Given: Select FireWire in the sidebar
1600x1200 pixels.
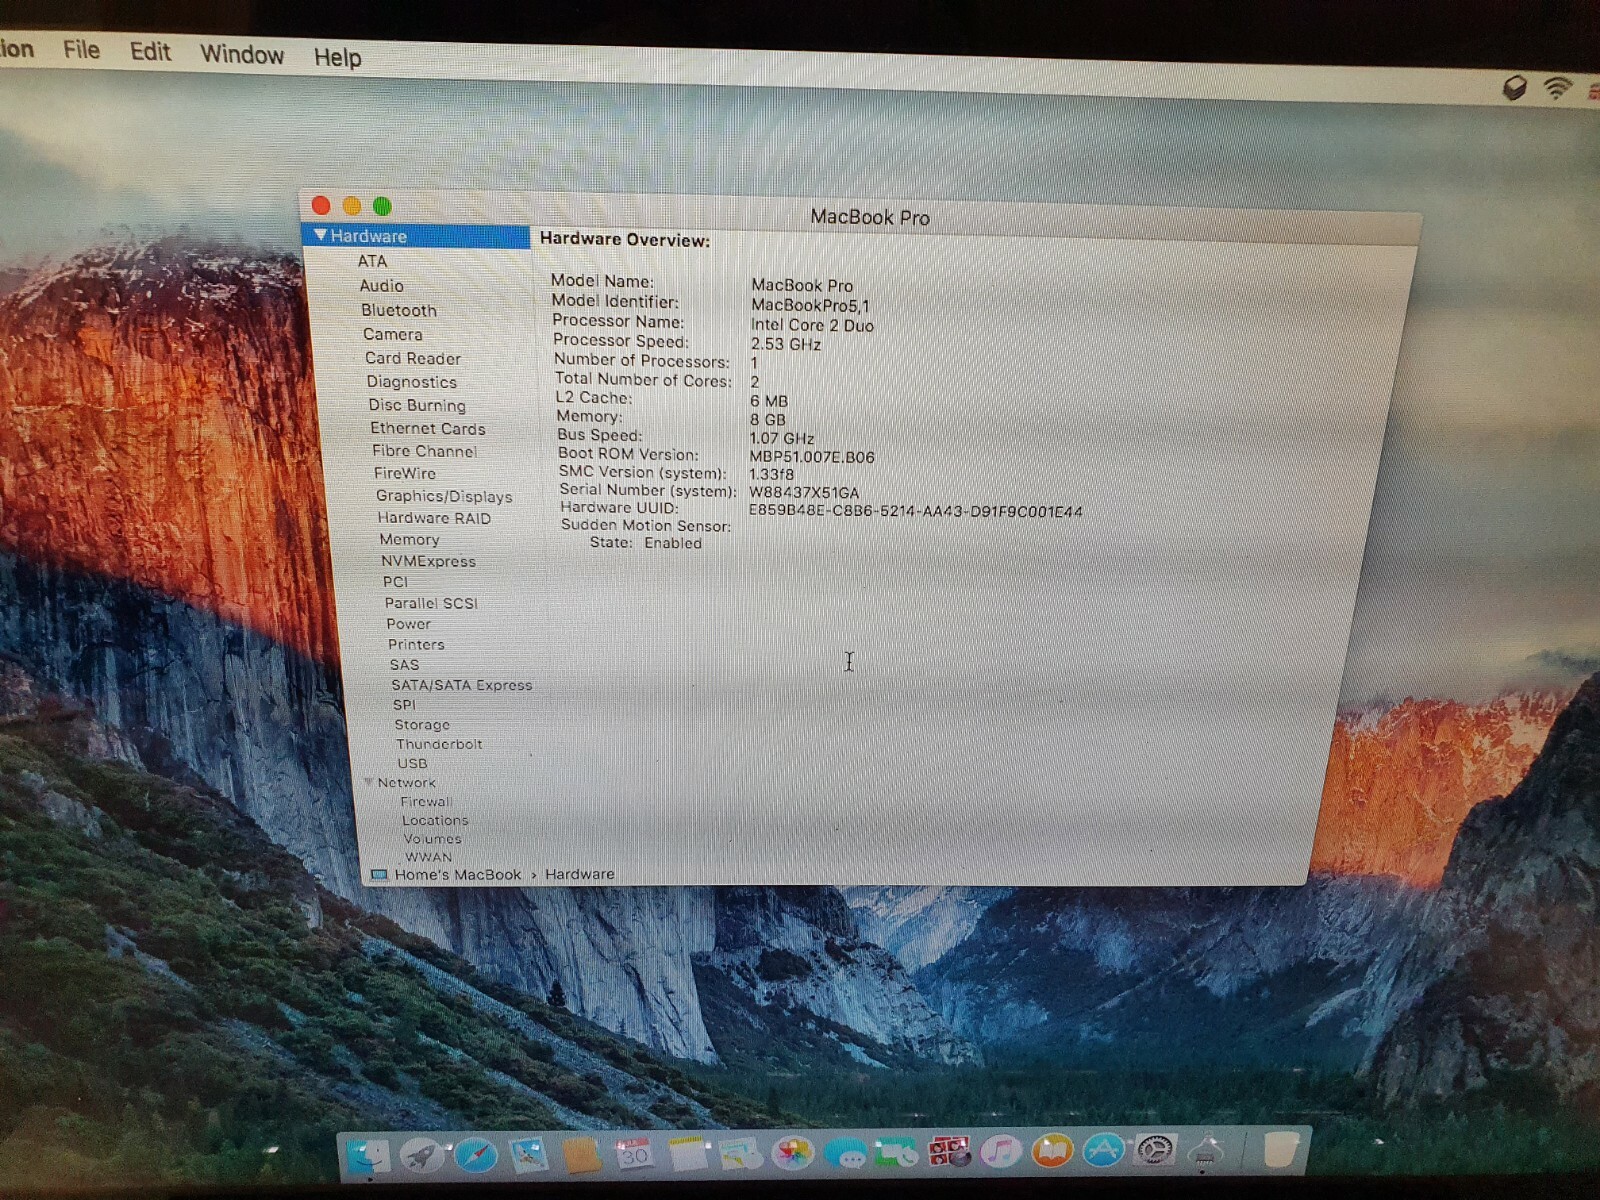Looking at the screenshot, I should (405, 473).
